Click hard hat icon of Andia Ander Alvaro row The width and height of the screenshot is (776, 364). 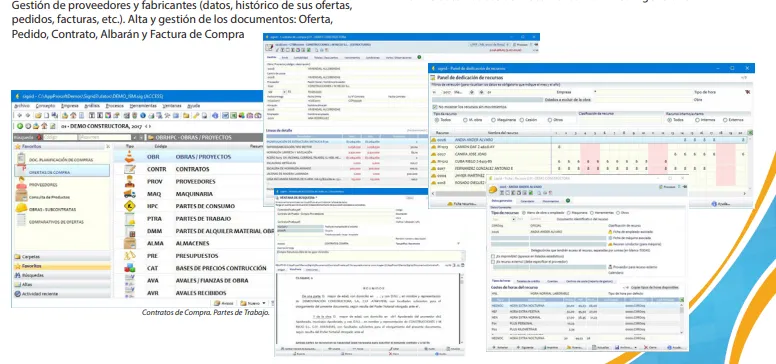tap(433, 140)
